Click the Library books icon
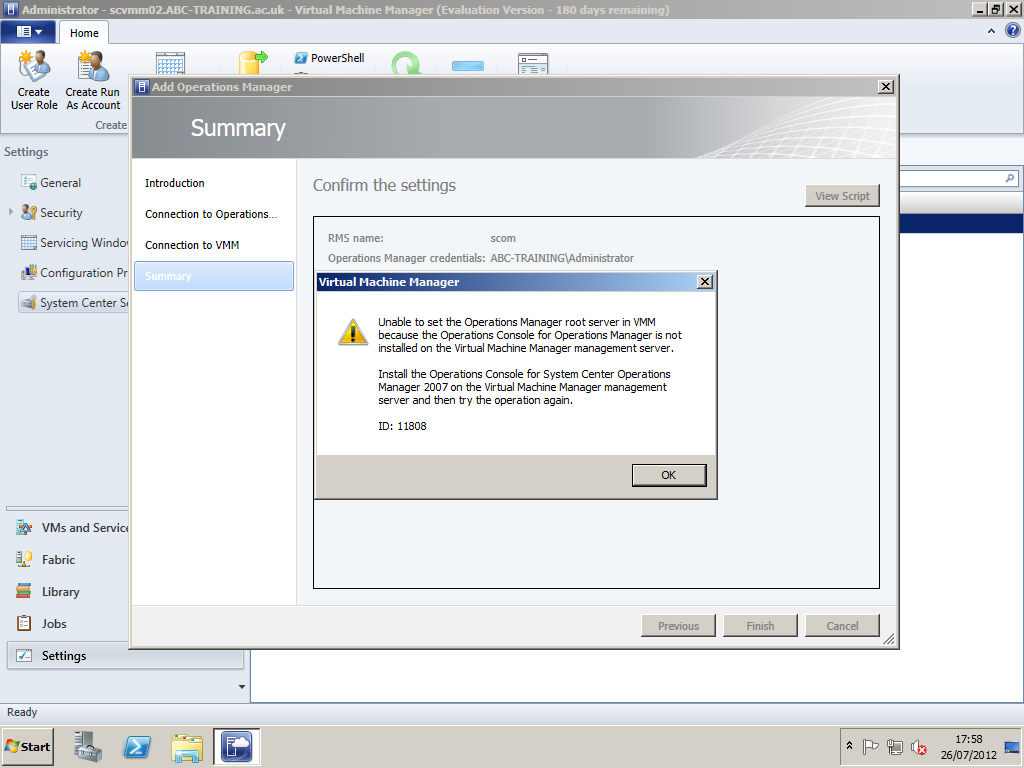 point(24,591)
